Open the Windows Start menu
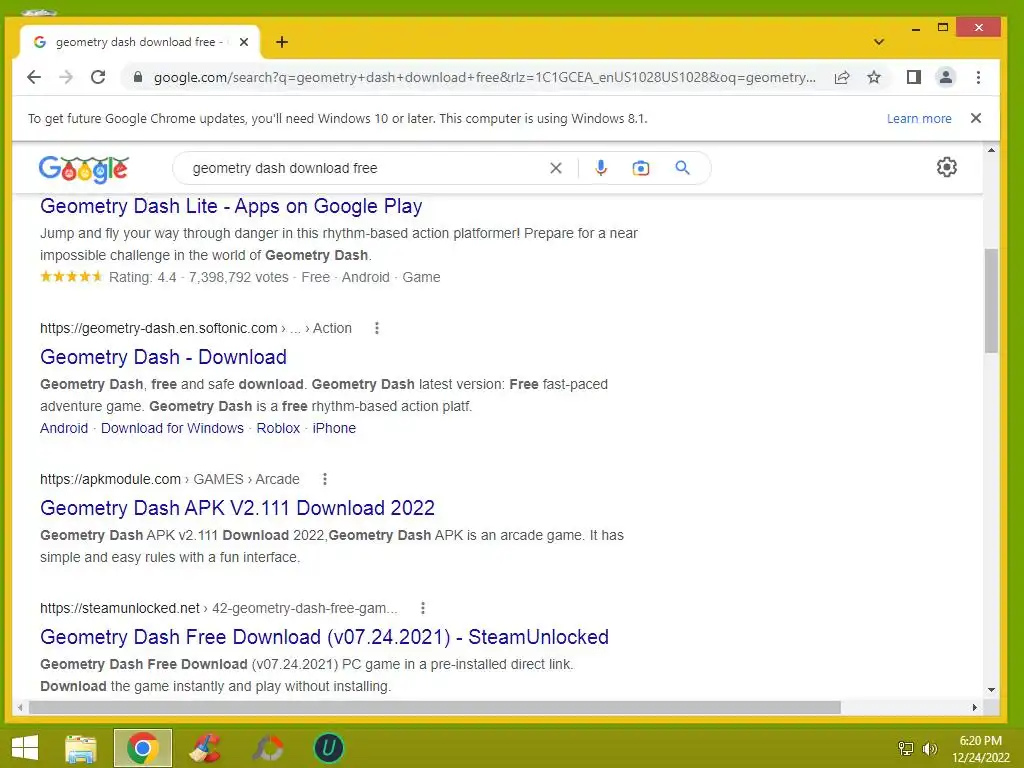Viewport: 1024px width, 768px height. tap(25, 748)
